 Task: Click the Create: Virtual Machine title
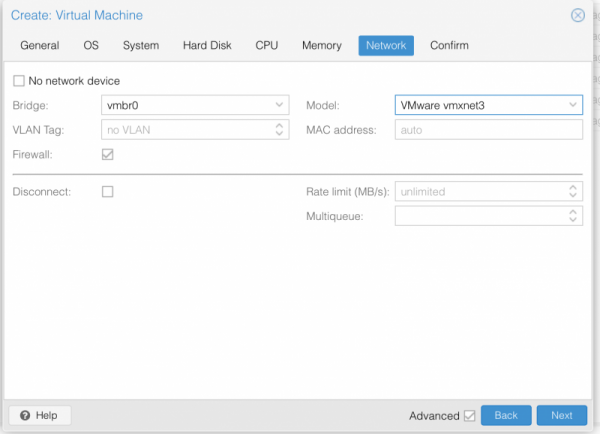pos(77,15)
